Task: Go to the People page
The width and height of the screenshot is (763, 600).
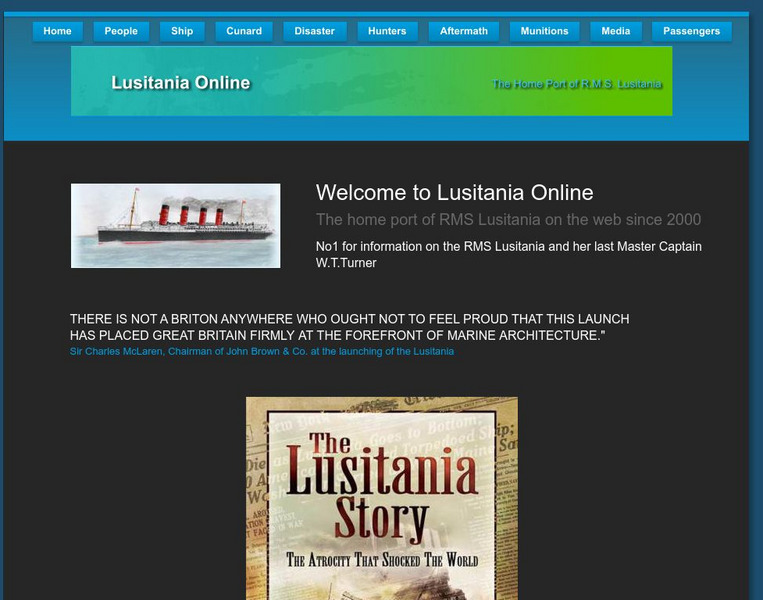Action: pyautogui.click(x=121, y=31)
